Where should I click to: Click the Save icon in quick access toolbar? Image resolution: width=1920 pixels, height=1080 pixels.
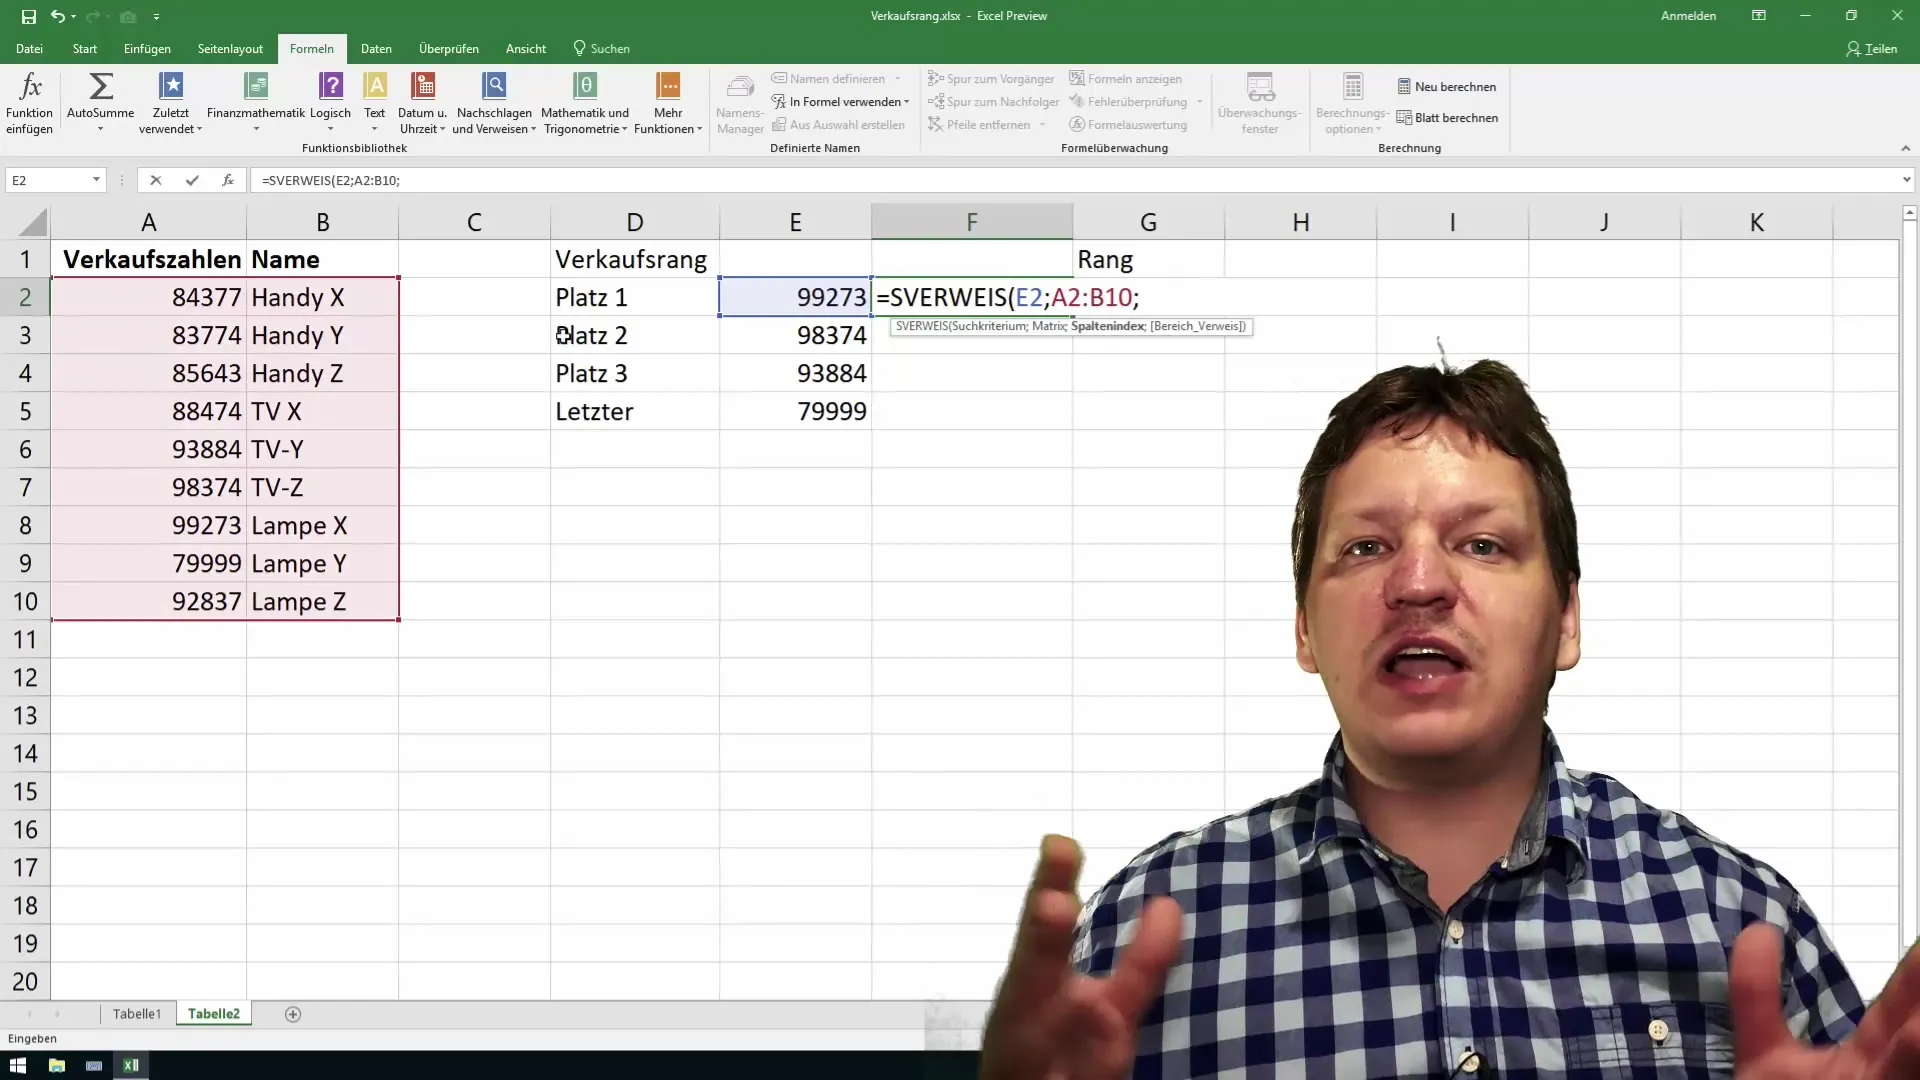[28, 16]
